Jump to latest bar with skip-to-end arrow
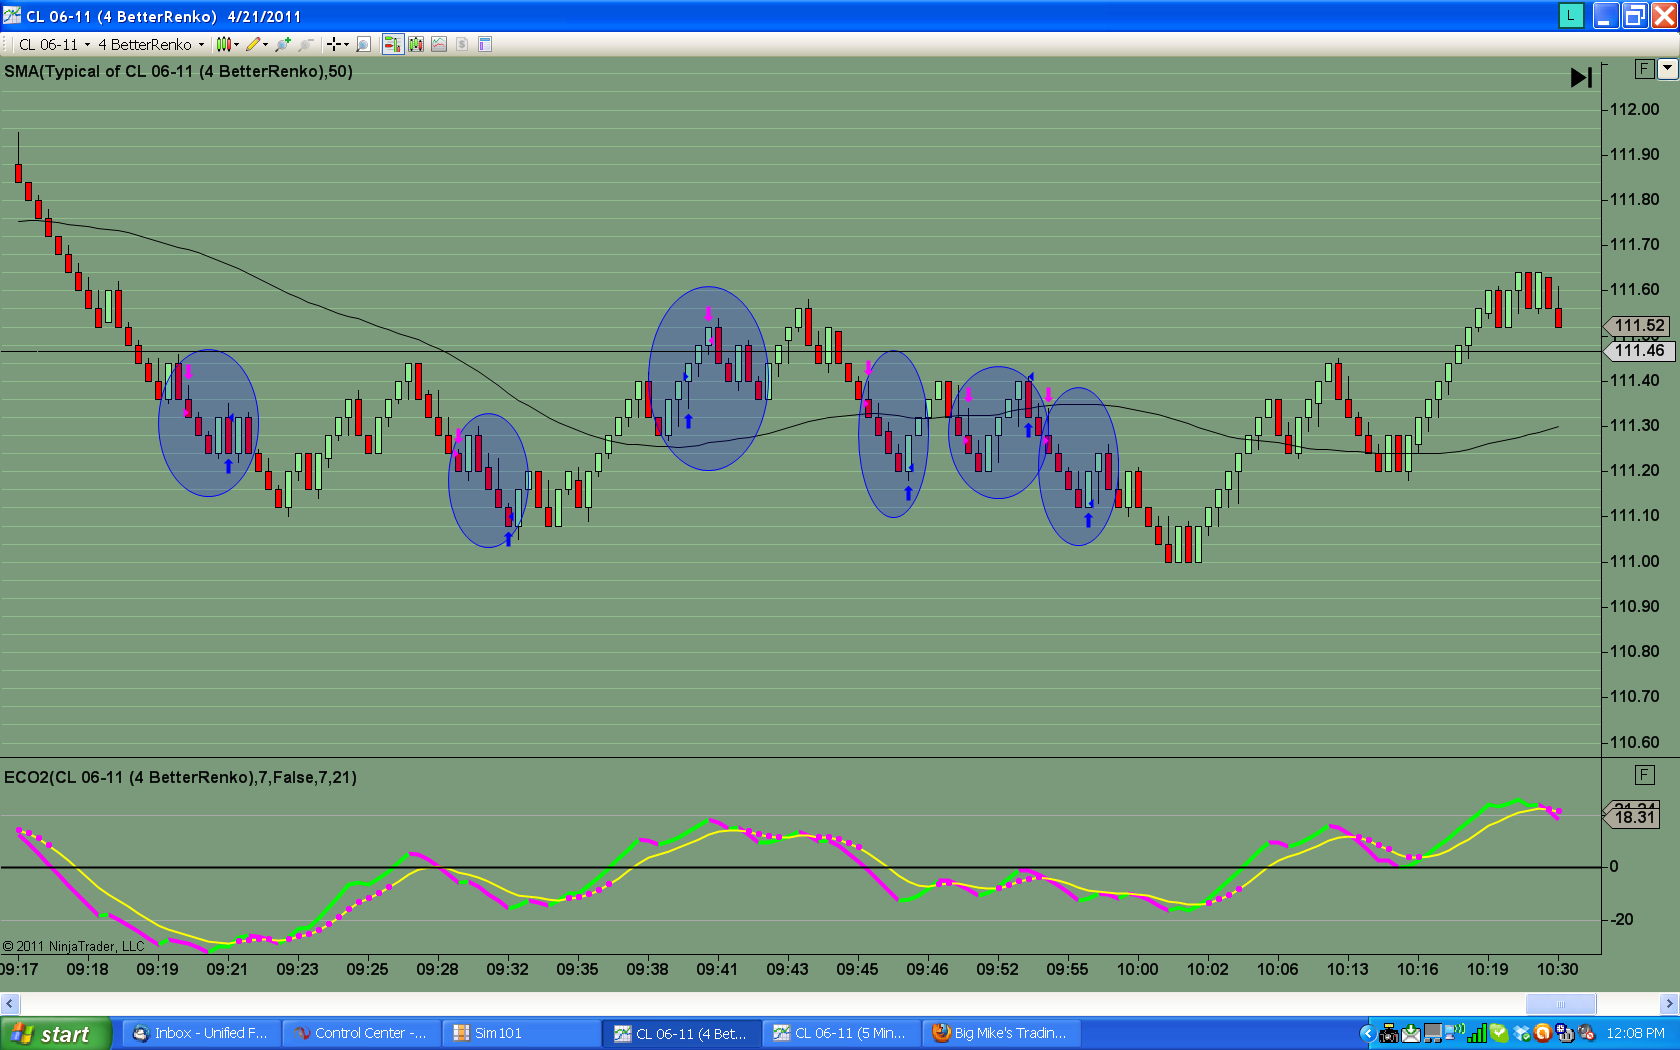The image size is (1680, 1050). [x=1581, y=78]
